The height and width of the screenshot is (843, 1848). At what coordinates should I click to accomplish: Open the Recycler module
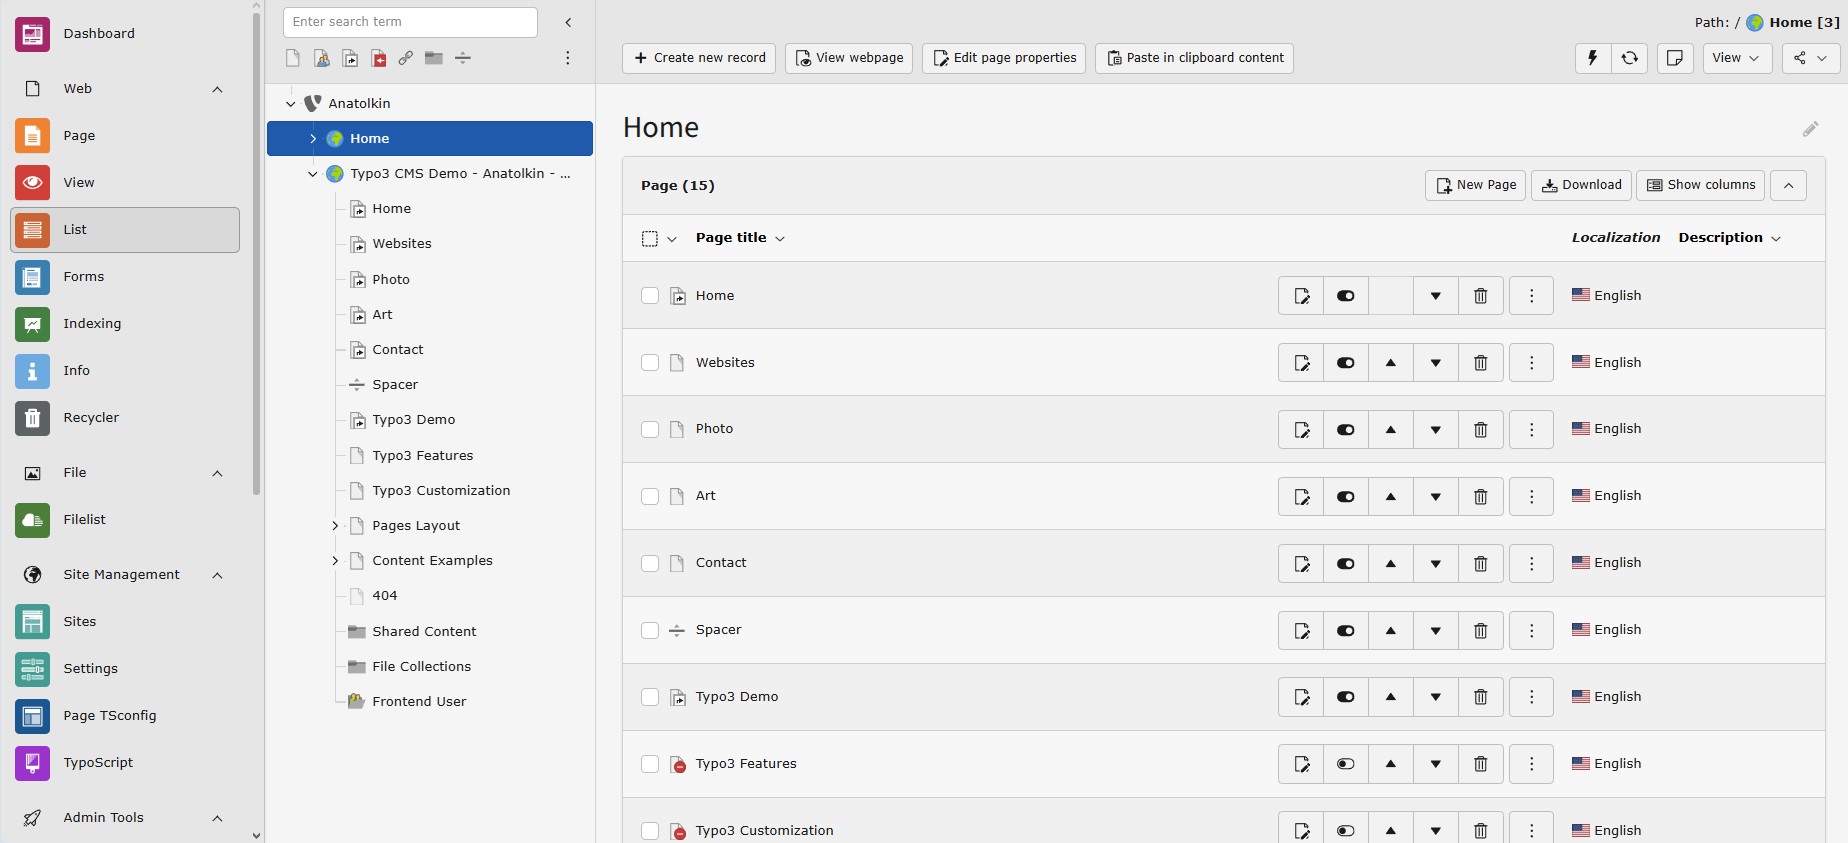click(90, 418)
